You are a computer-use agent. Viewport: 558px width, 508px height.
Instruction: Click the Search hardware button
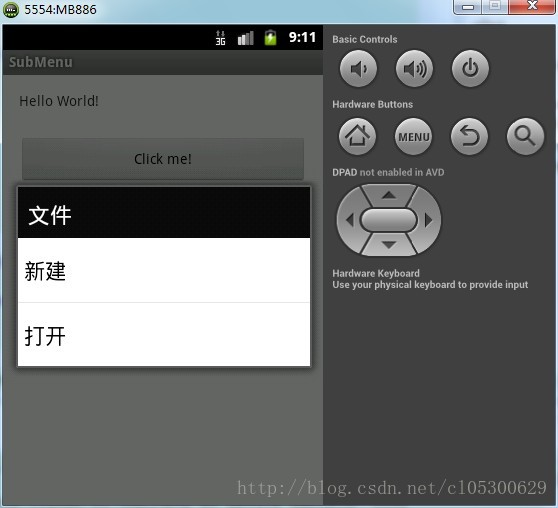[x=525, y=136]
